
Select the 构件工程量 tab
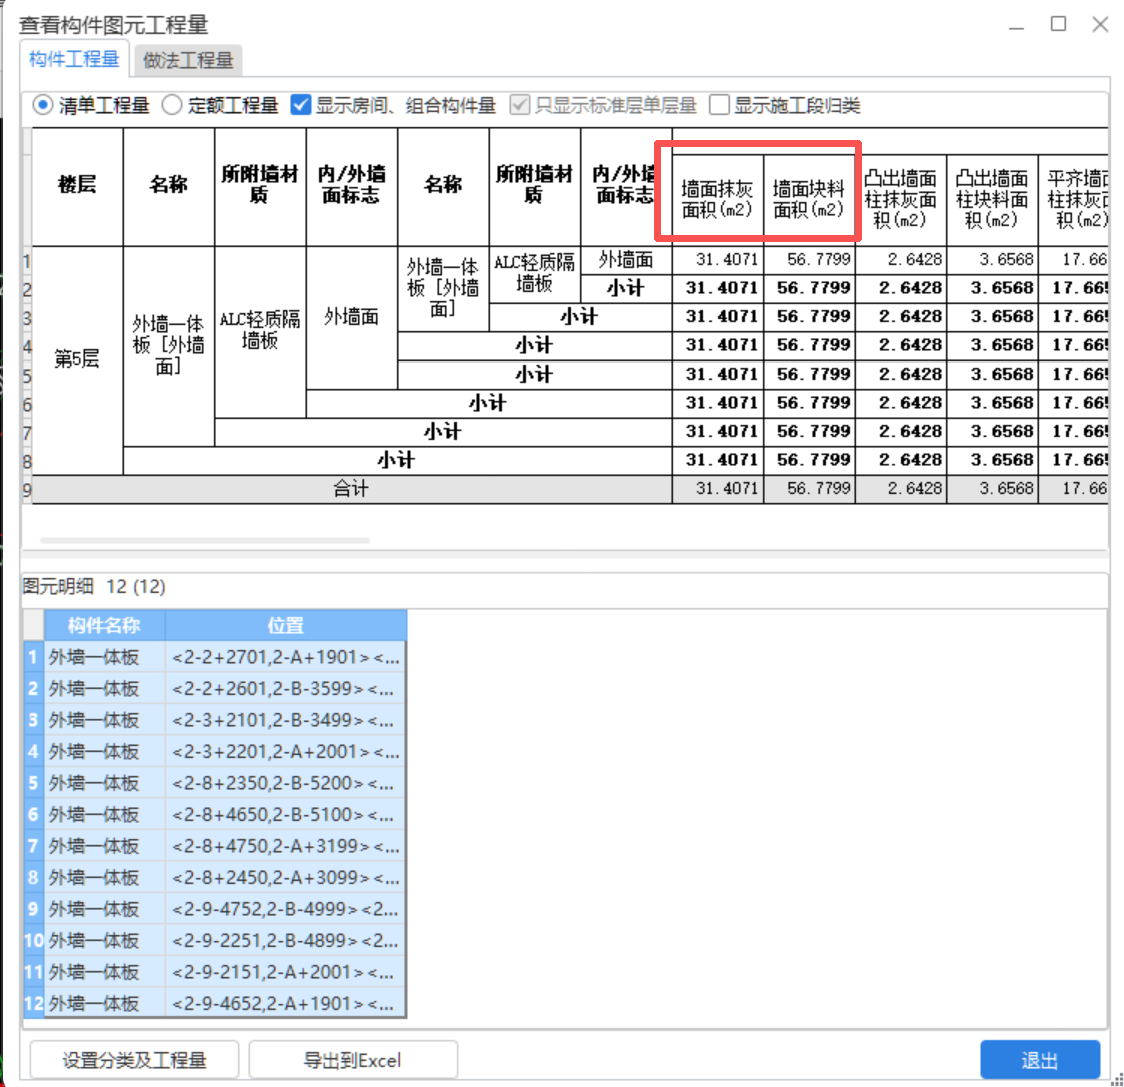click(x=74, y=60)
